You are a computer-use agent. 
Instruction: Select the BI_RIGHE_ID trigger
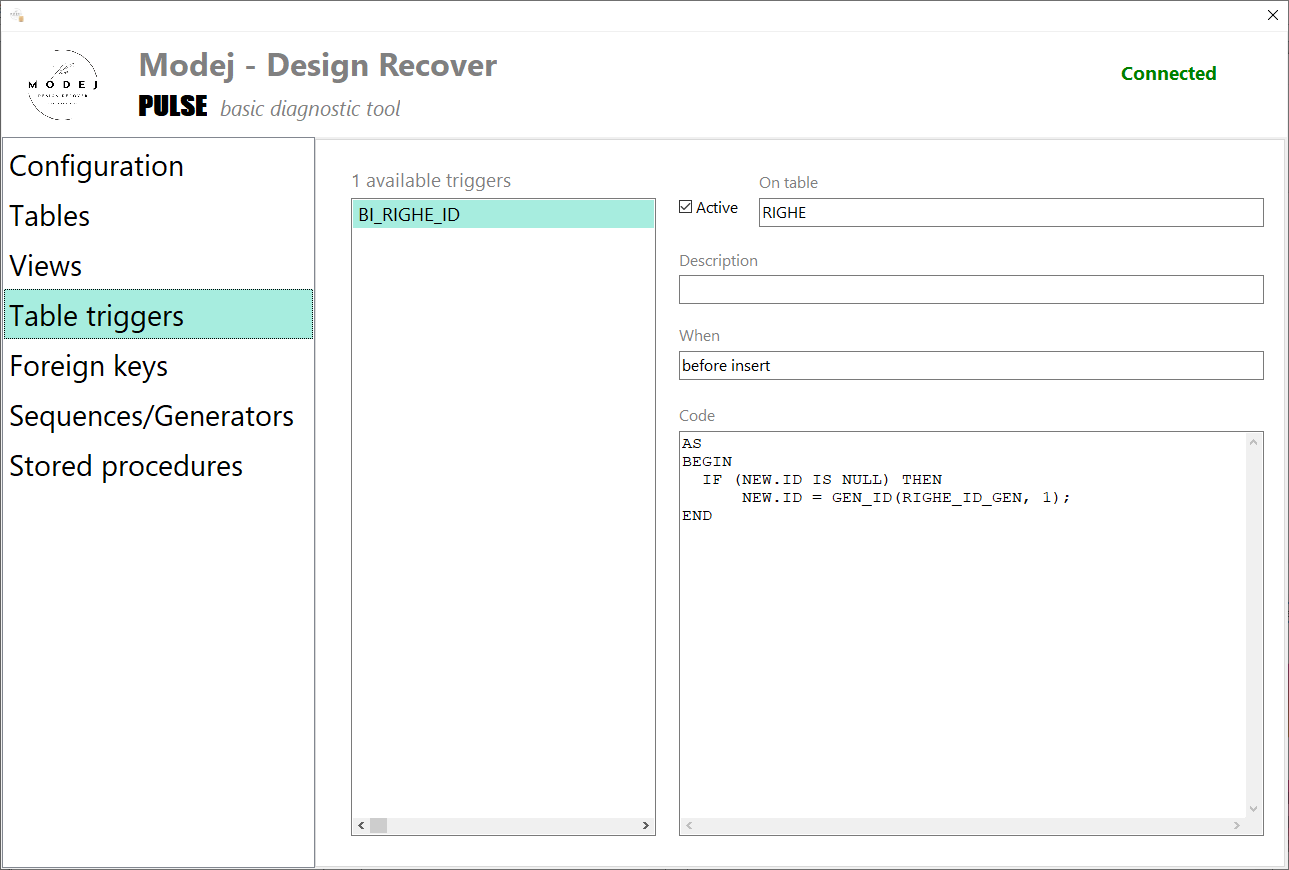[503, 214]
